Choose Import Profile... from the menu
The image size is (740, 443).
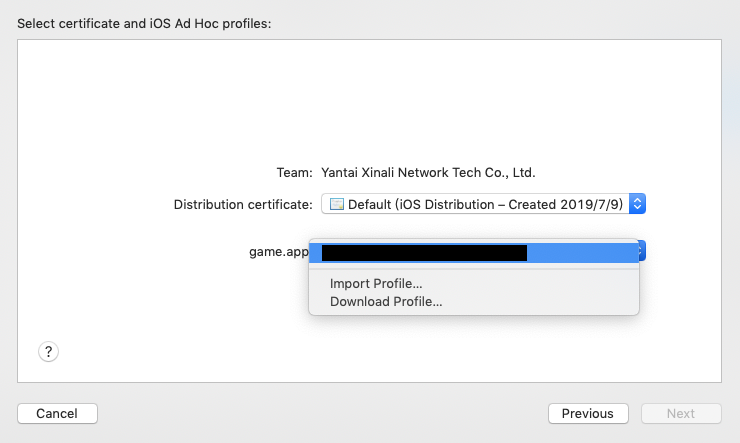pos(376,284)
